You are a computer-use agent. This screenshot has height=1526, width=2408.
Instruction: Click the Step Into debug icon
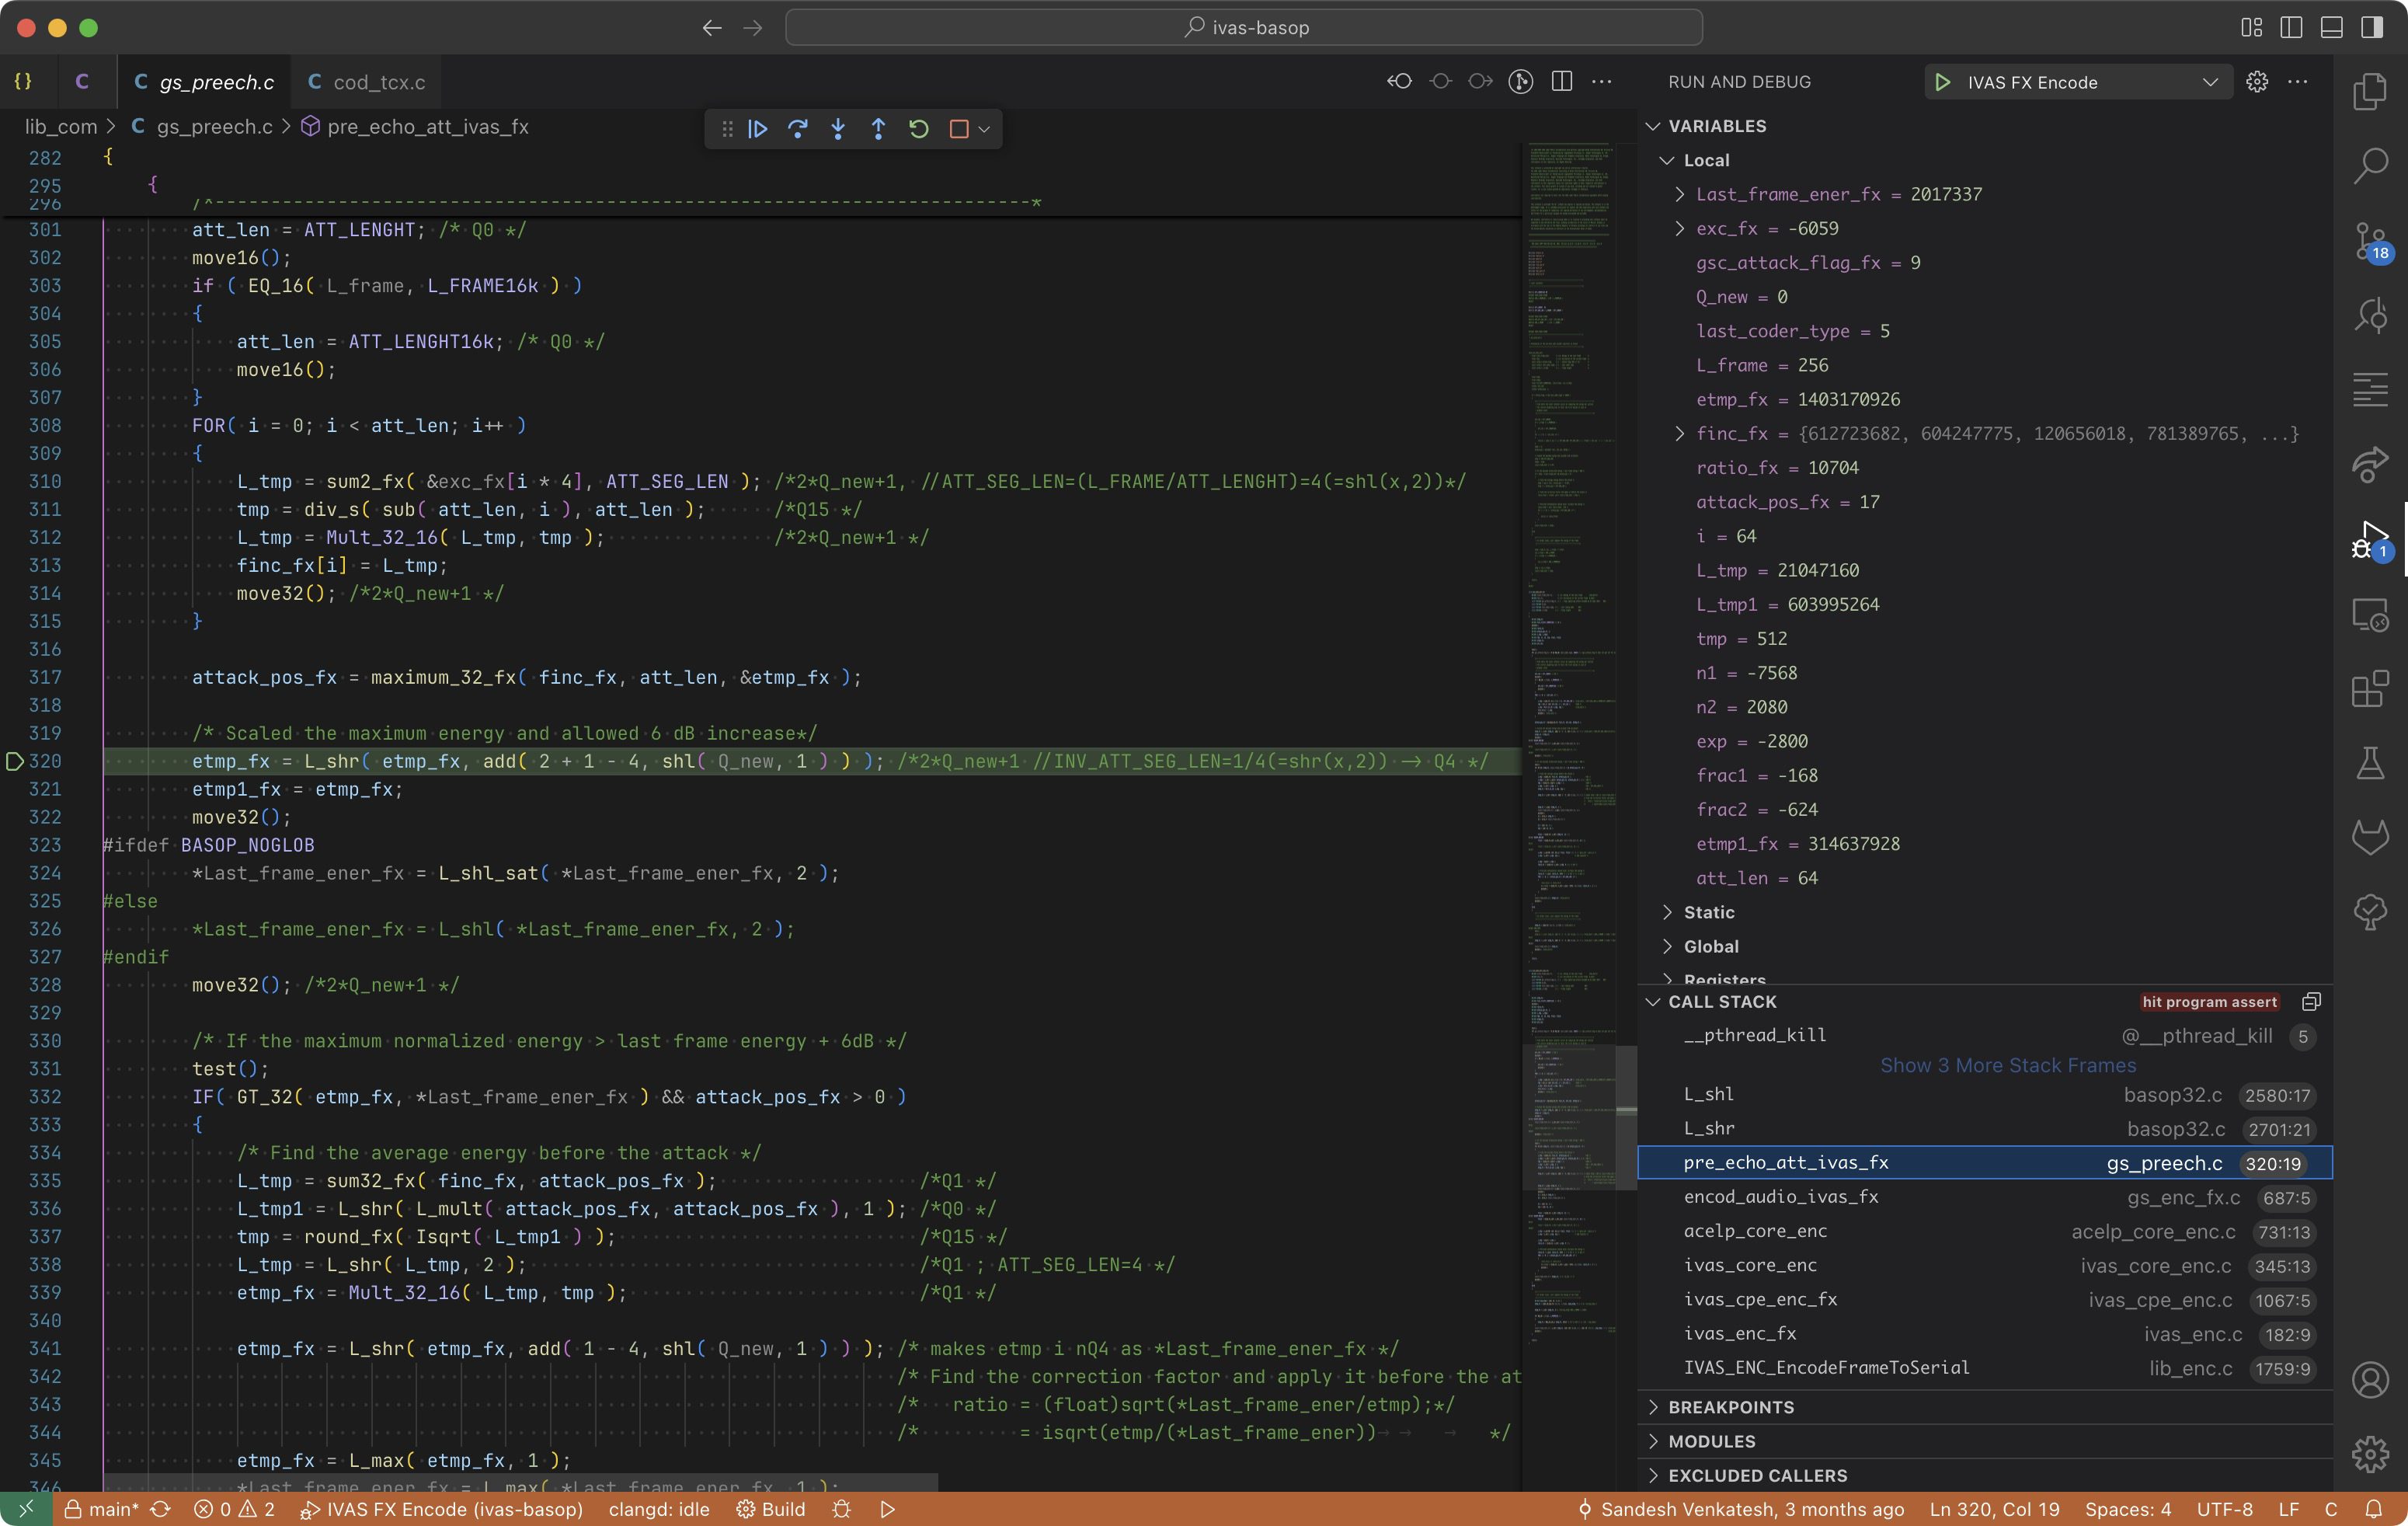838,129
